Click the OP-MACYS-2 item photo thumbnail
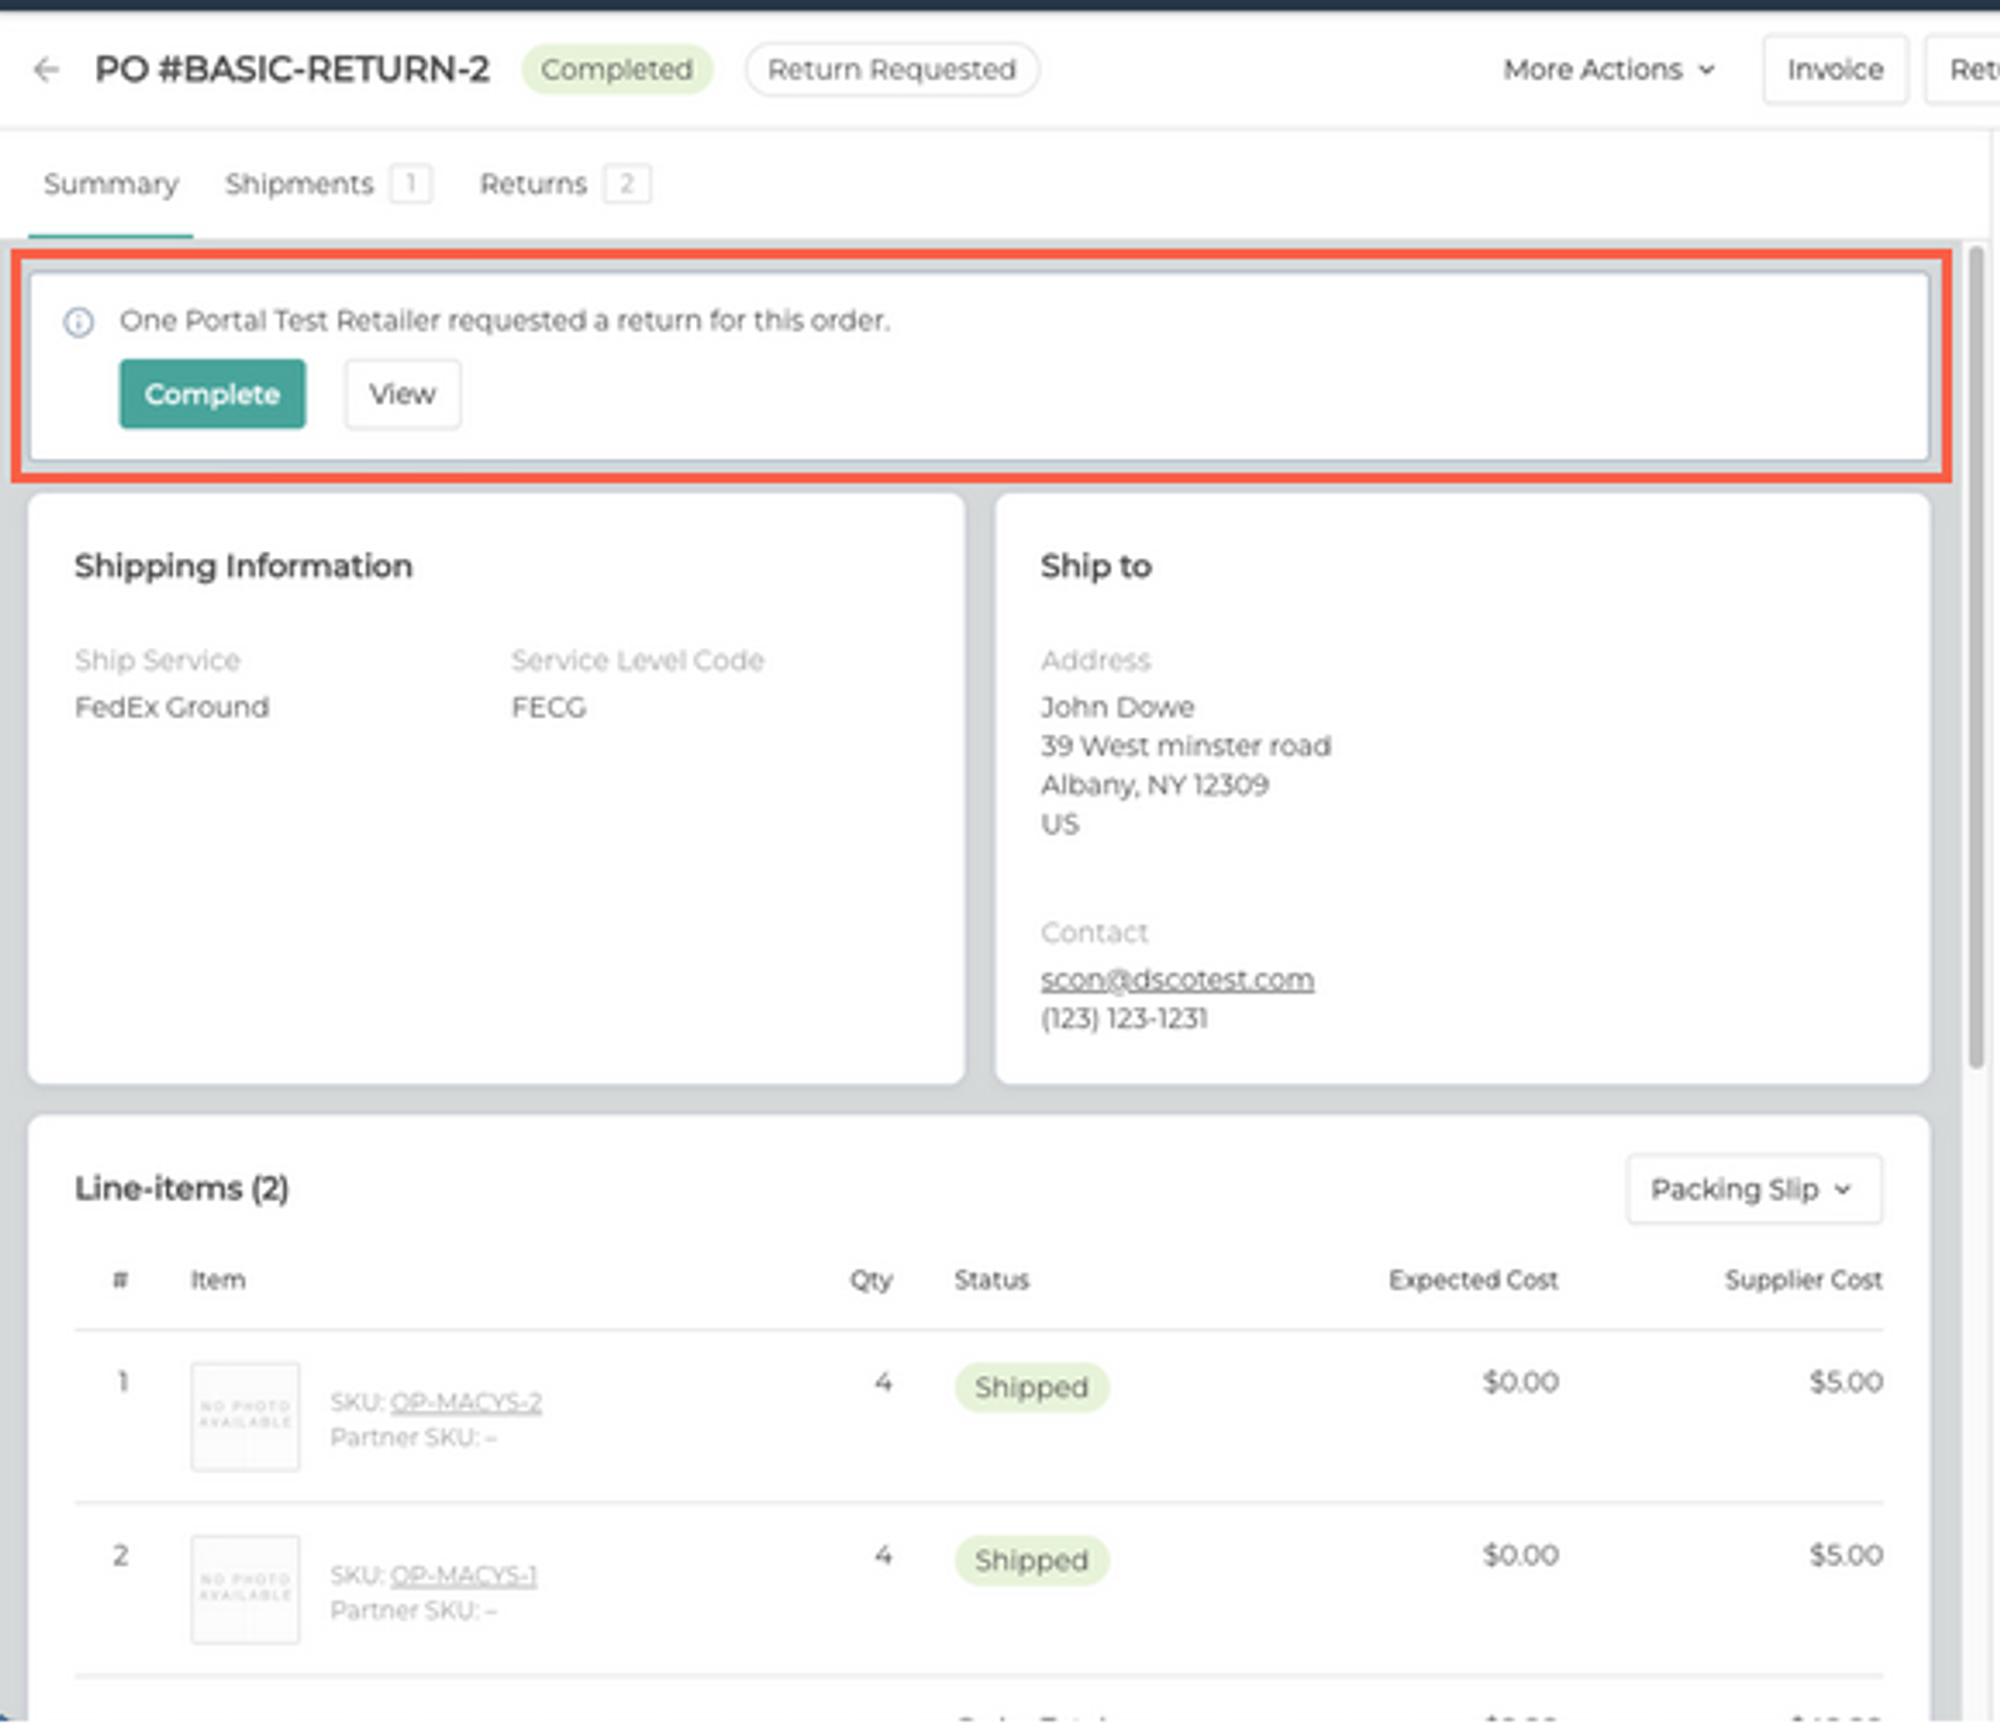2000x1724 pixels. point(245,1415)
